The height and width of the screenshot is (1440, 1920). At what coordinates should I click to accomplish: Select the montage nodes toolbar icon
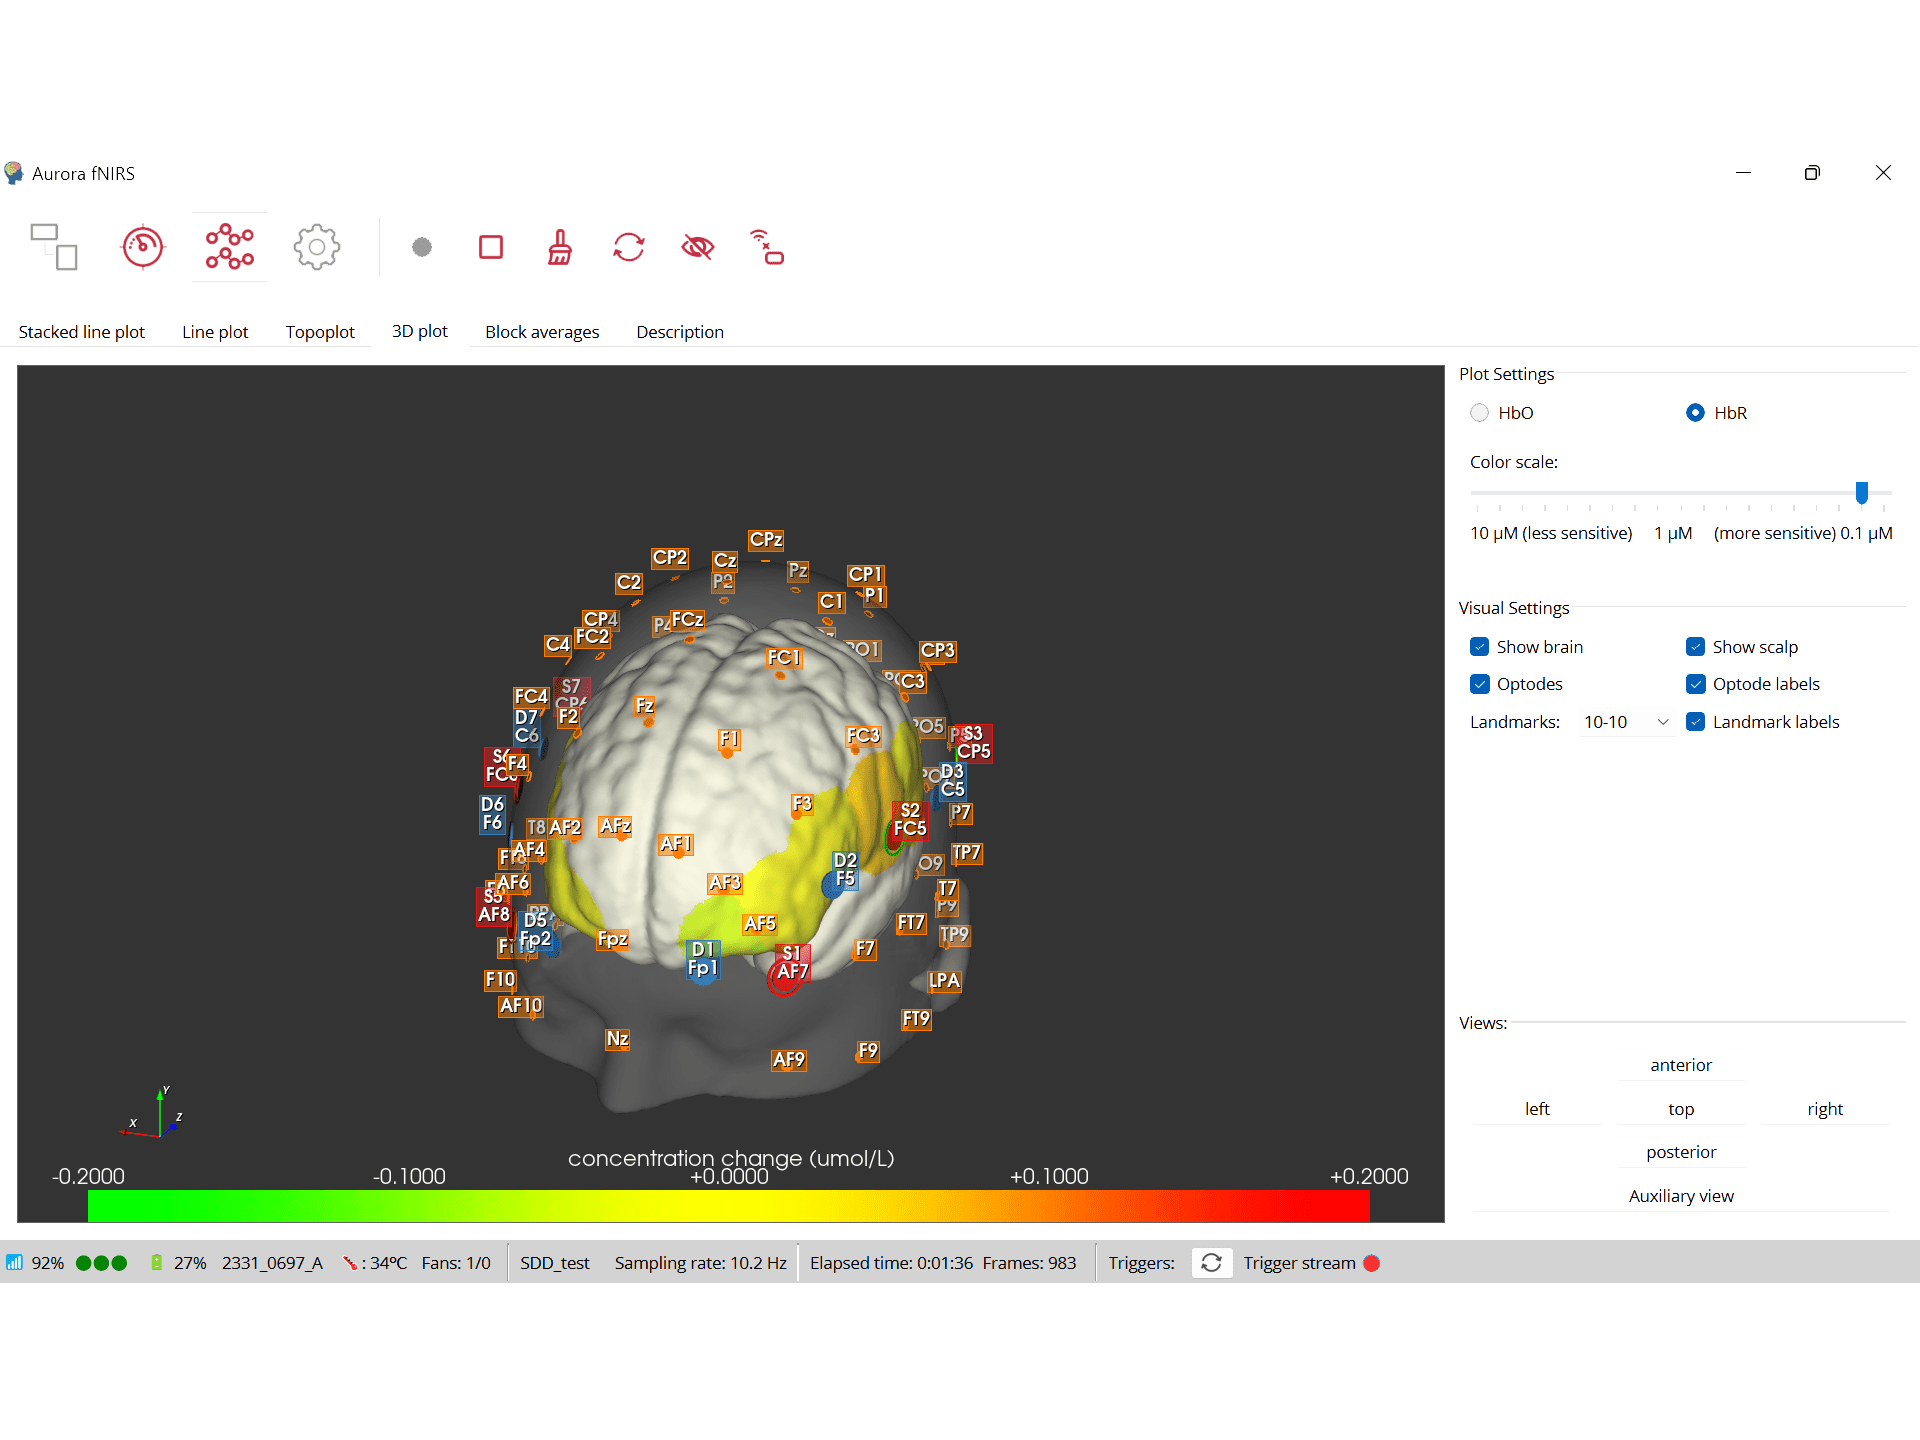(x=229, y=247)
